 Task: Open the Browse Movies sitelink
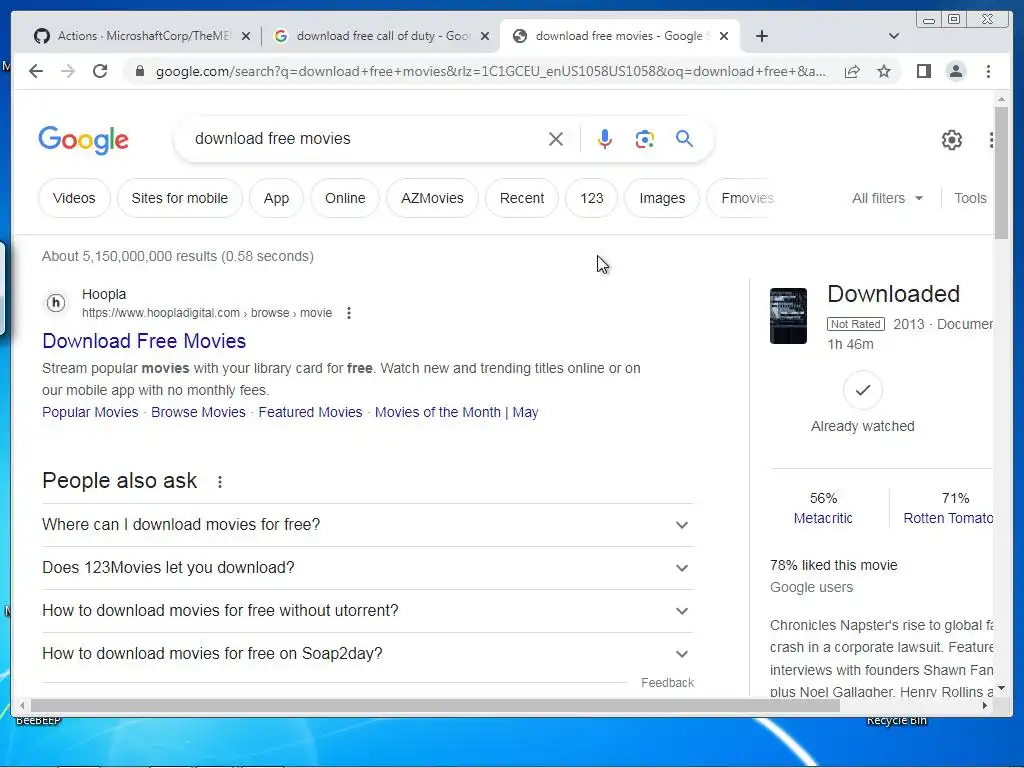click(x=199, y=412)
